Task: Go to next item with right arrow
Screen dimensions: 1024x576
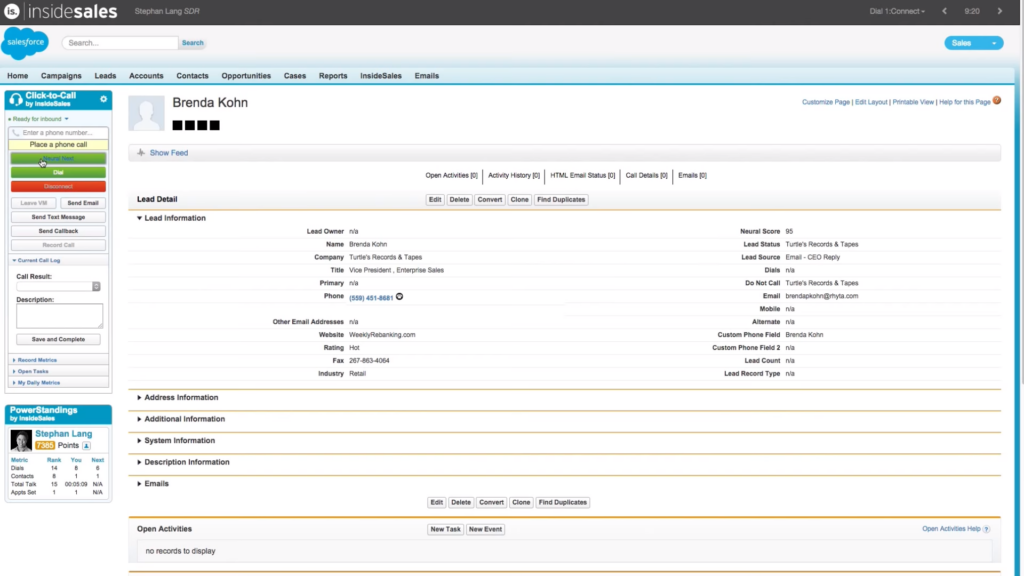Action: (999, 11)
